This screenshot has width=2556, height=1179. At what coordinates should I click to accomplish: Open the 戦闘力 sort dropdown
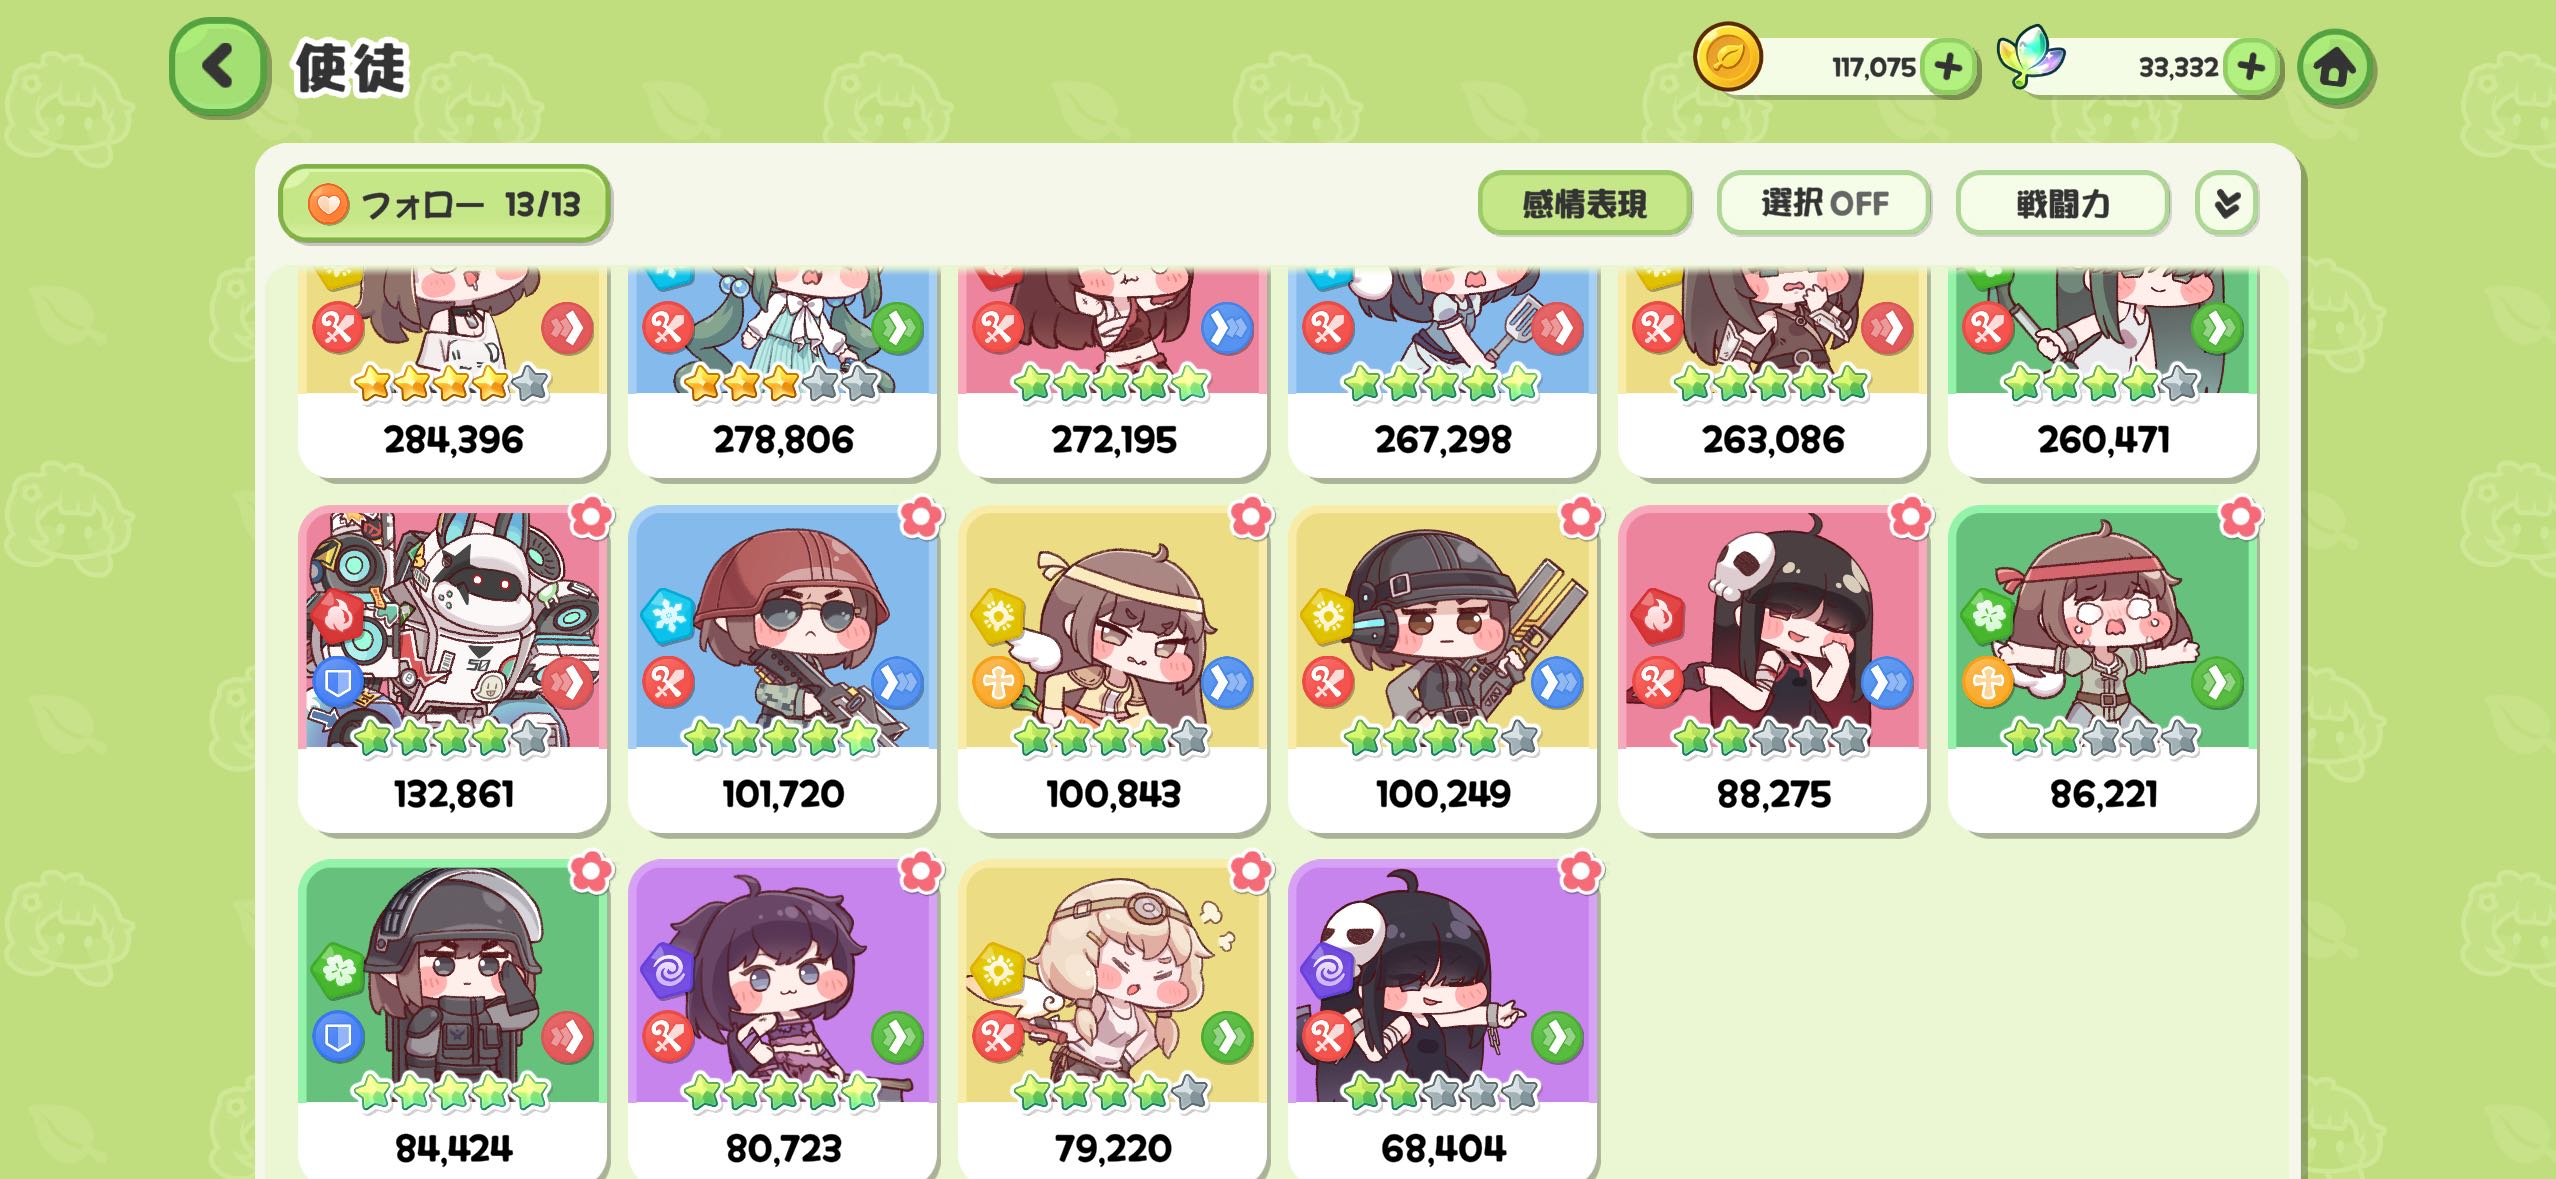[2063, 204]
